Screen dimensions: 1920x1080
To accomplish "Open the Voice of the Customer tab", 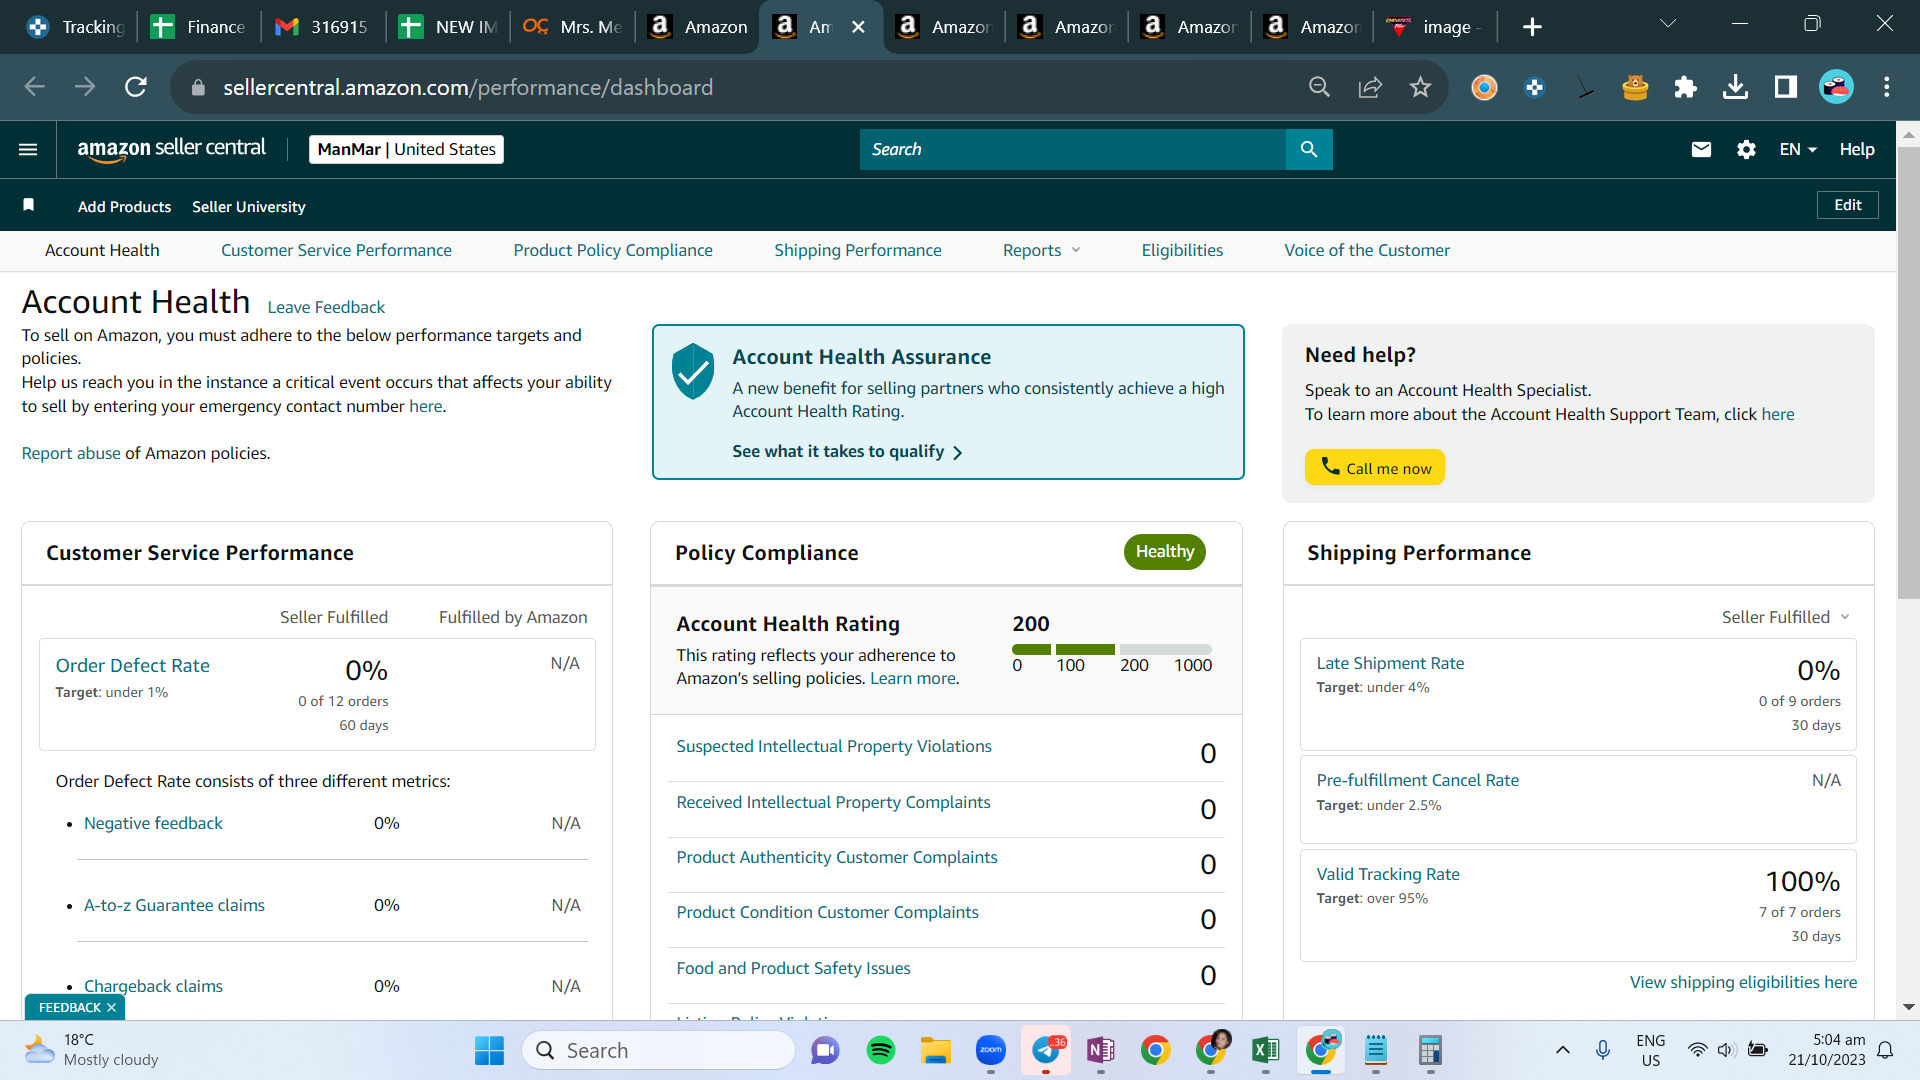I will tap(1366, 250).
